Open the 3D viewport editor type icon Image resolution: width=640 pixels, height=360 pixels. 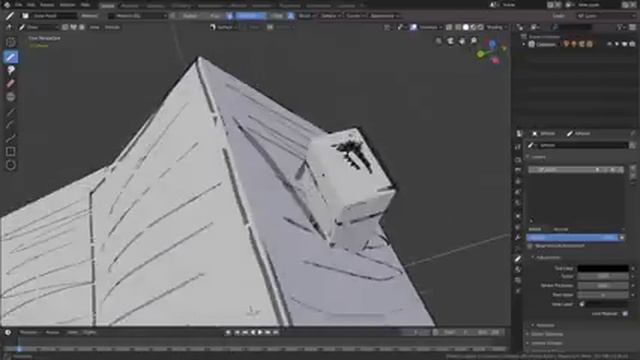coord(9,27)
